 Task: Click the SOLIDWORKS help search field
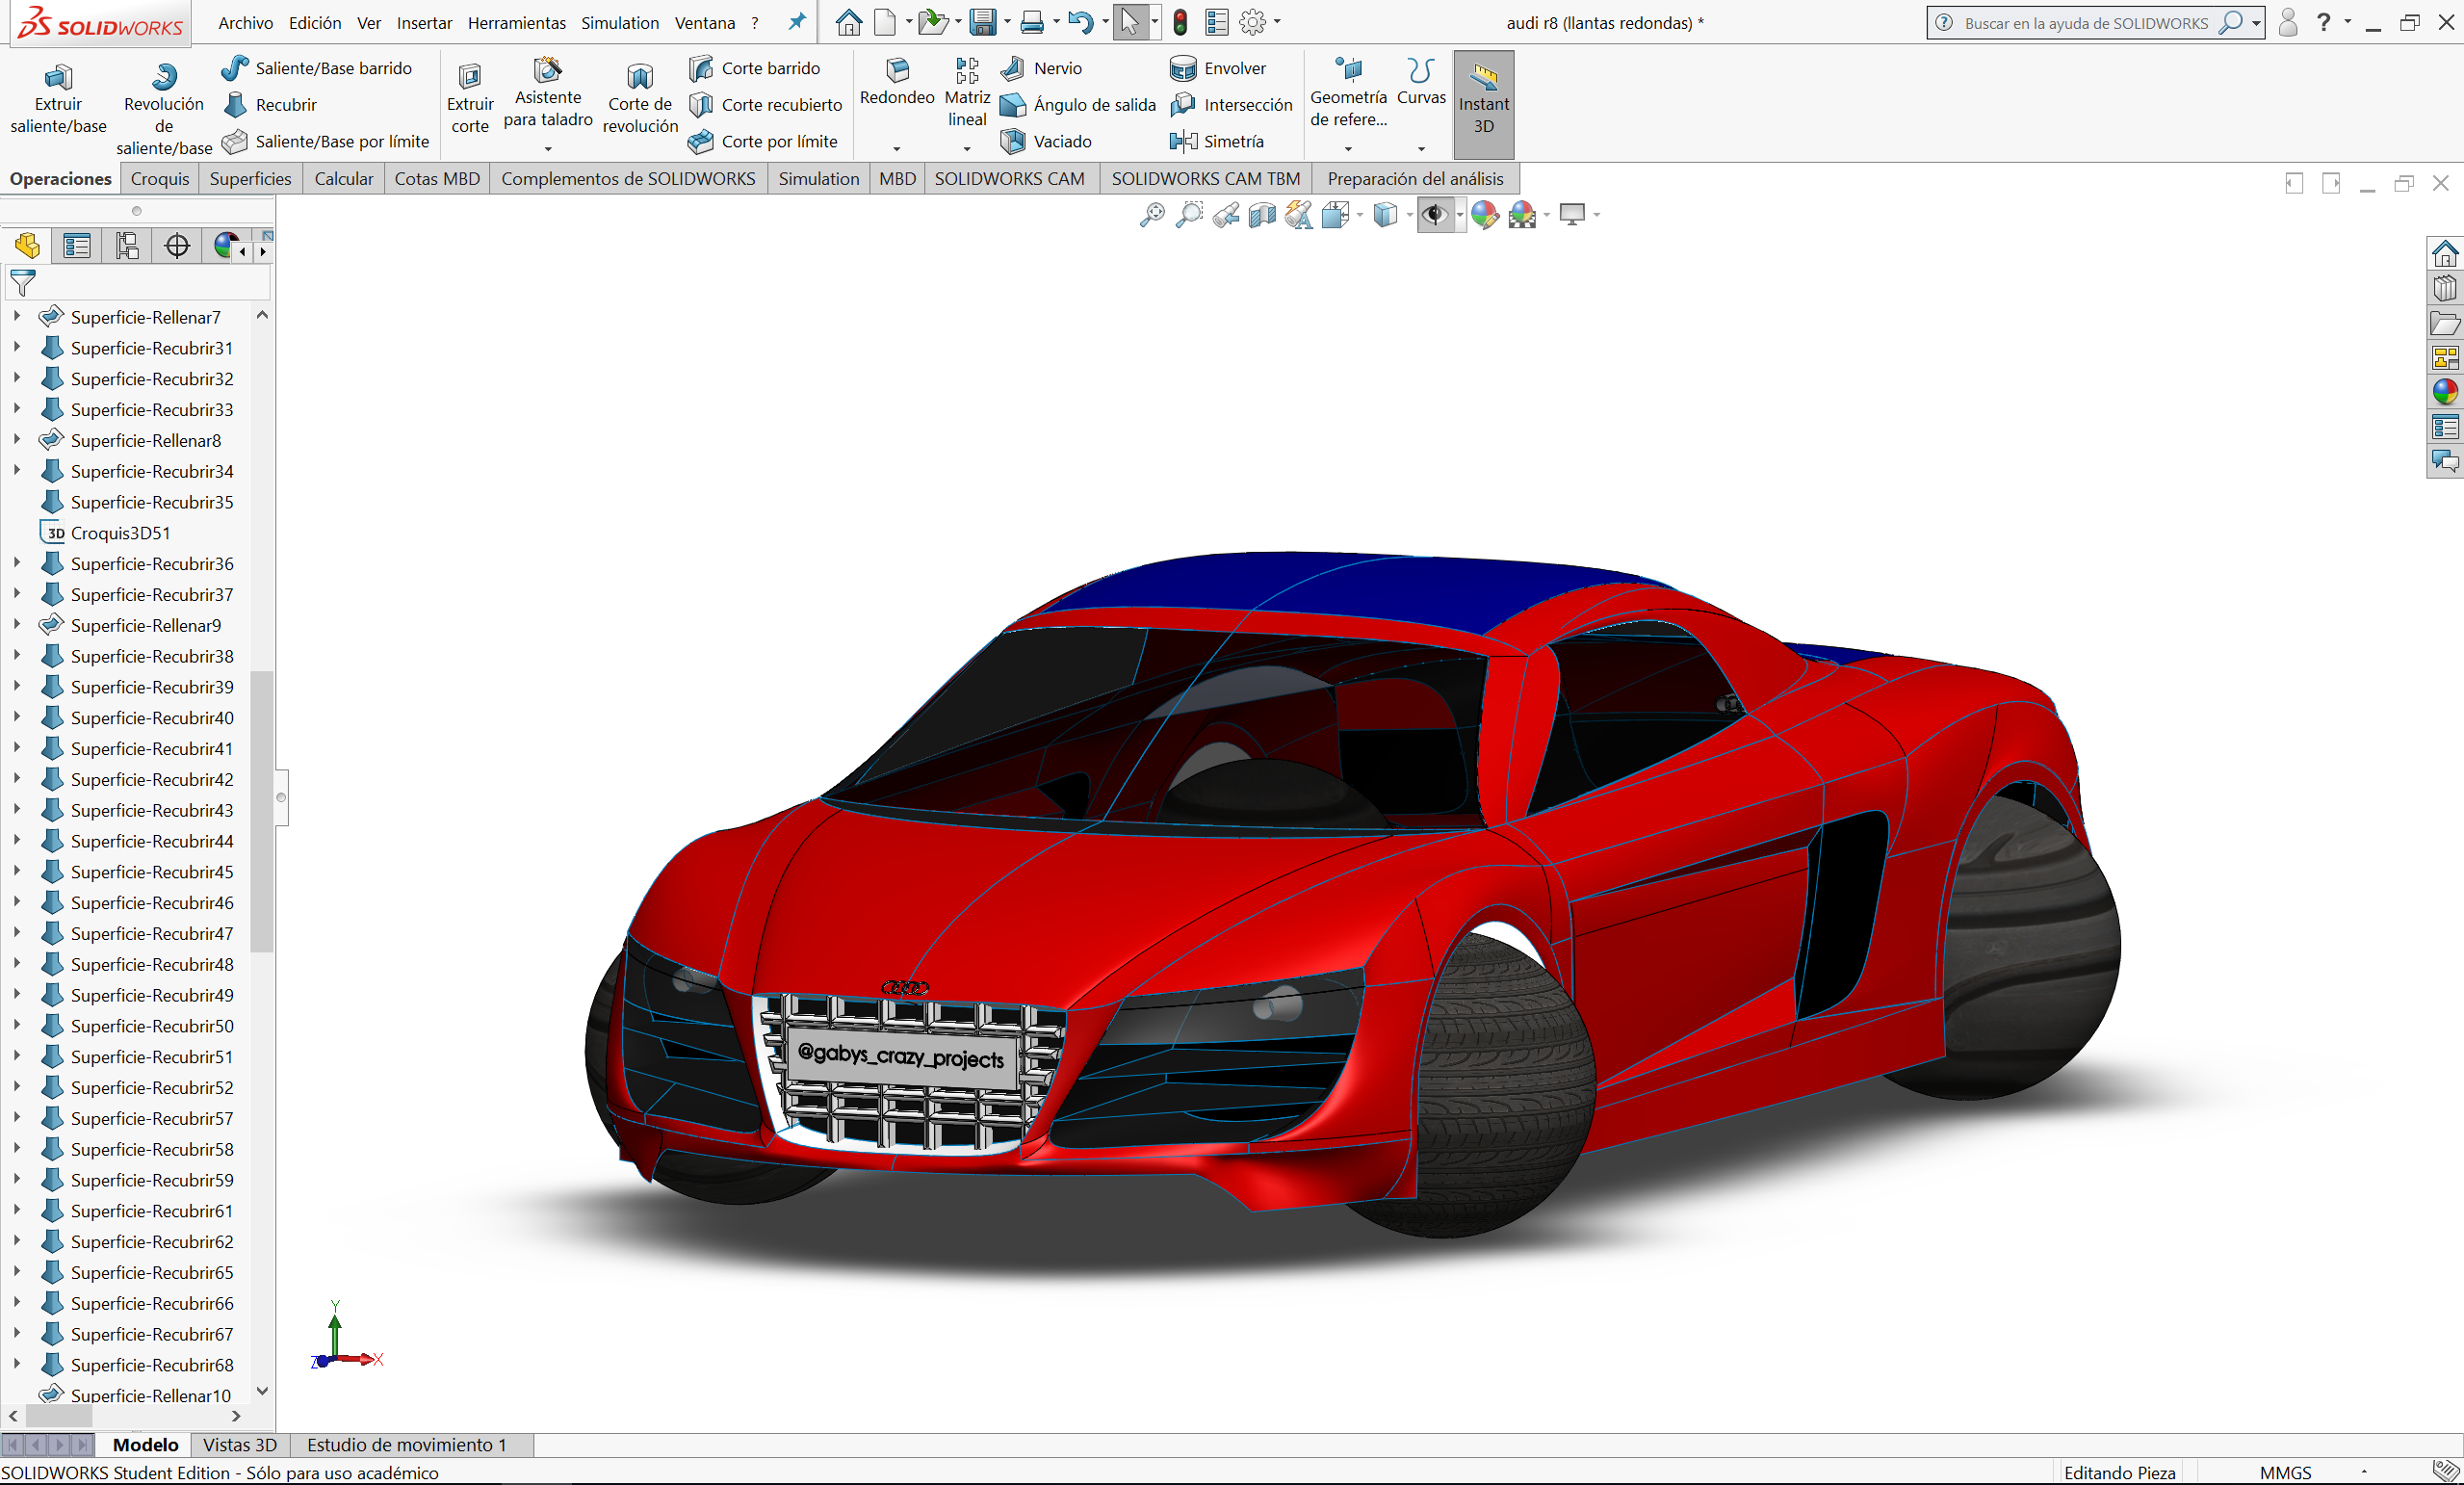pyautogui.click(x=2085, y=22)
